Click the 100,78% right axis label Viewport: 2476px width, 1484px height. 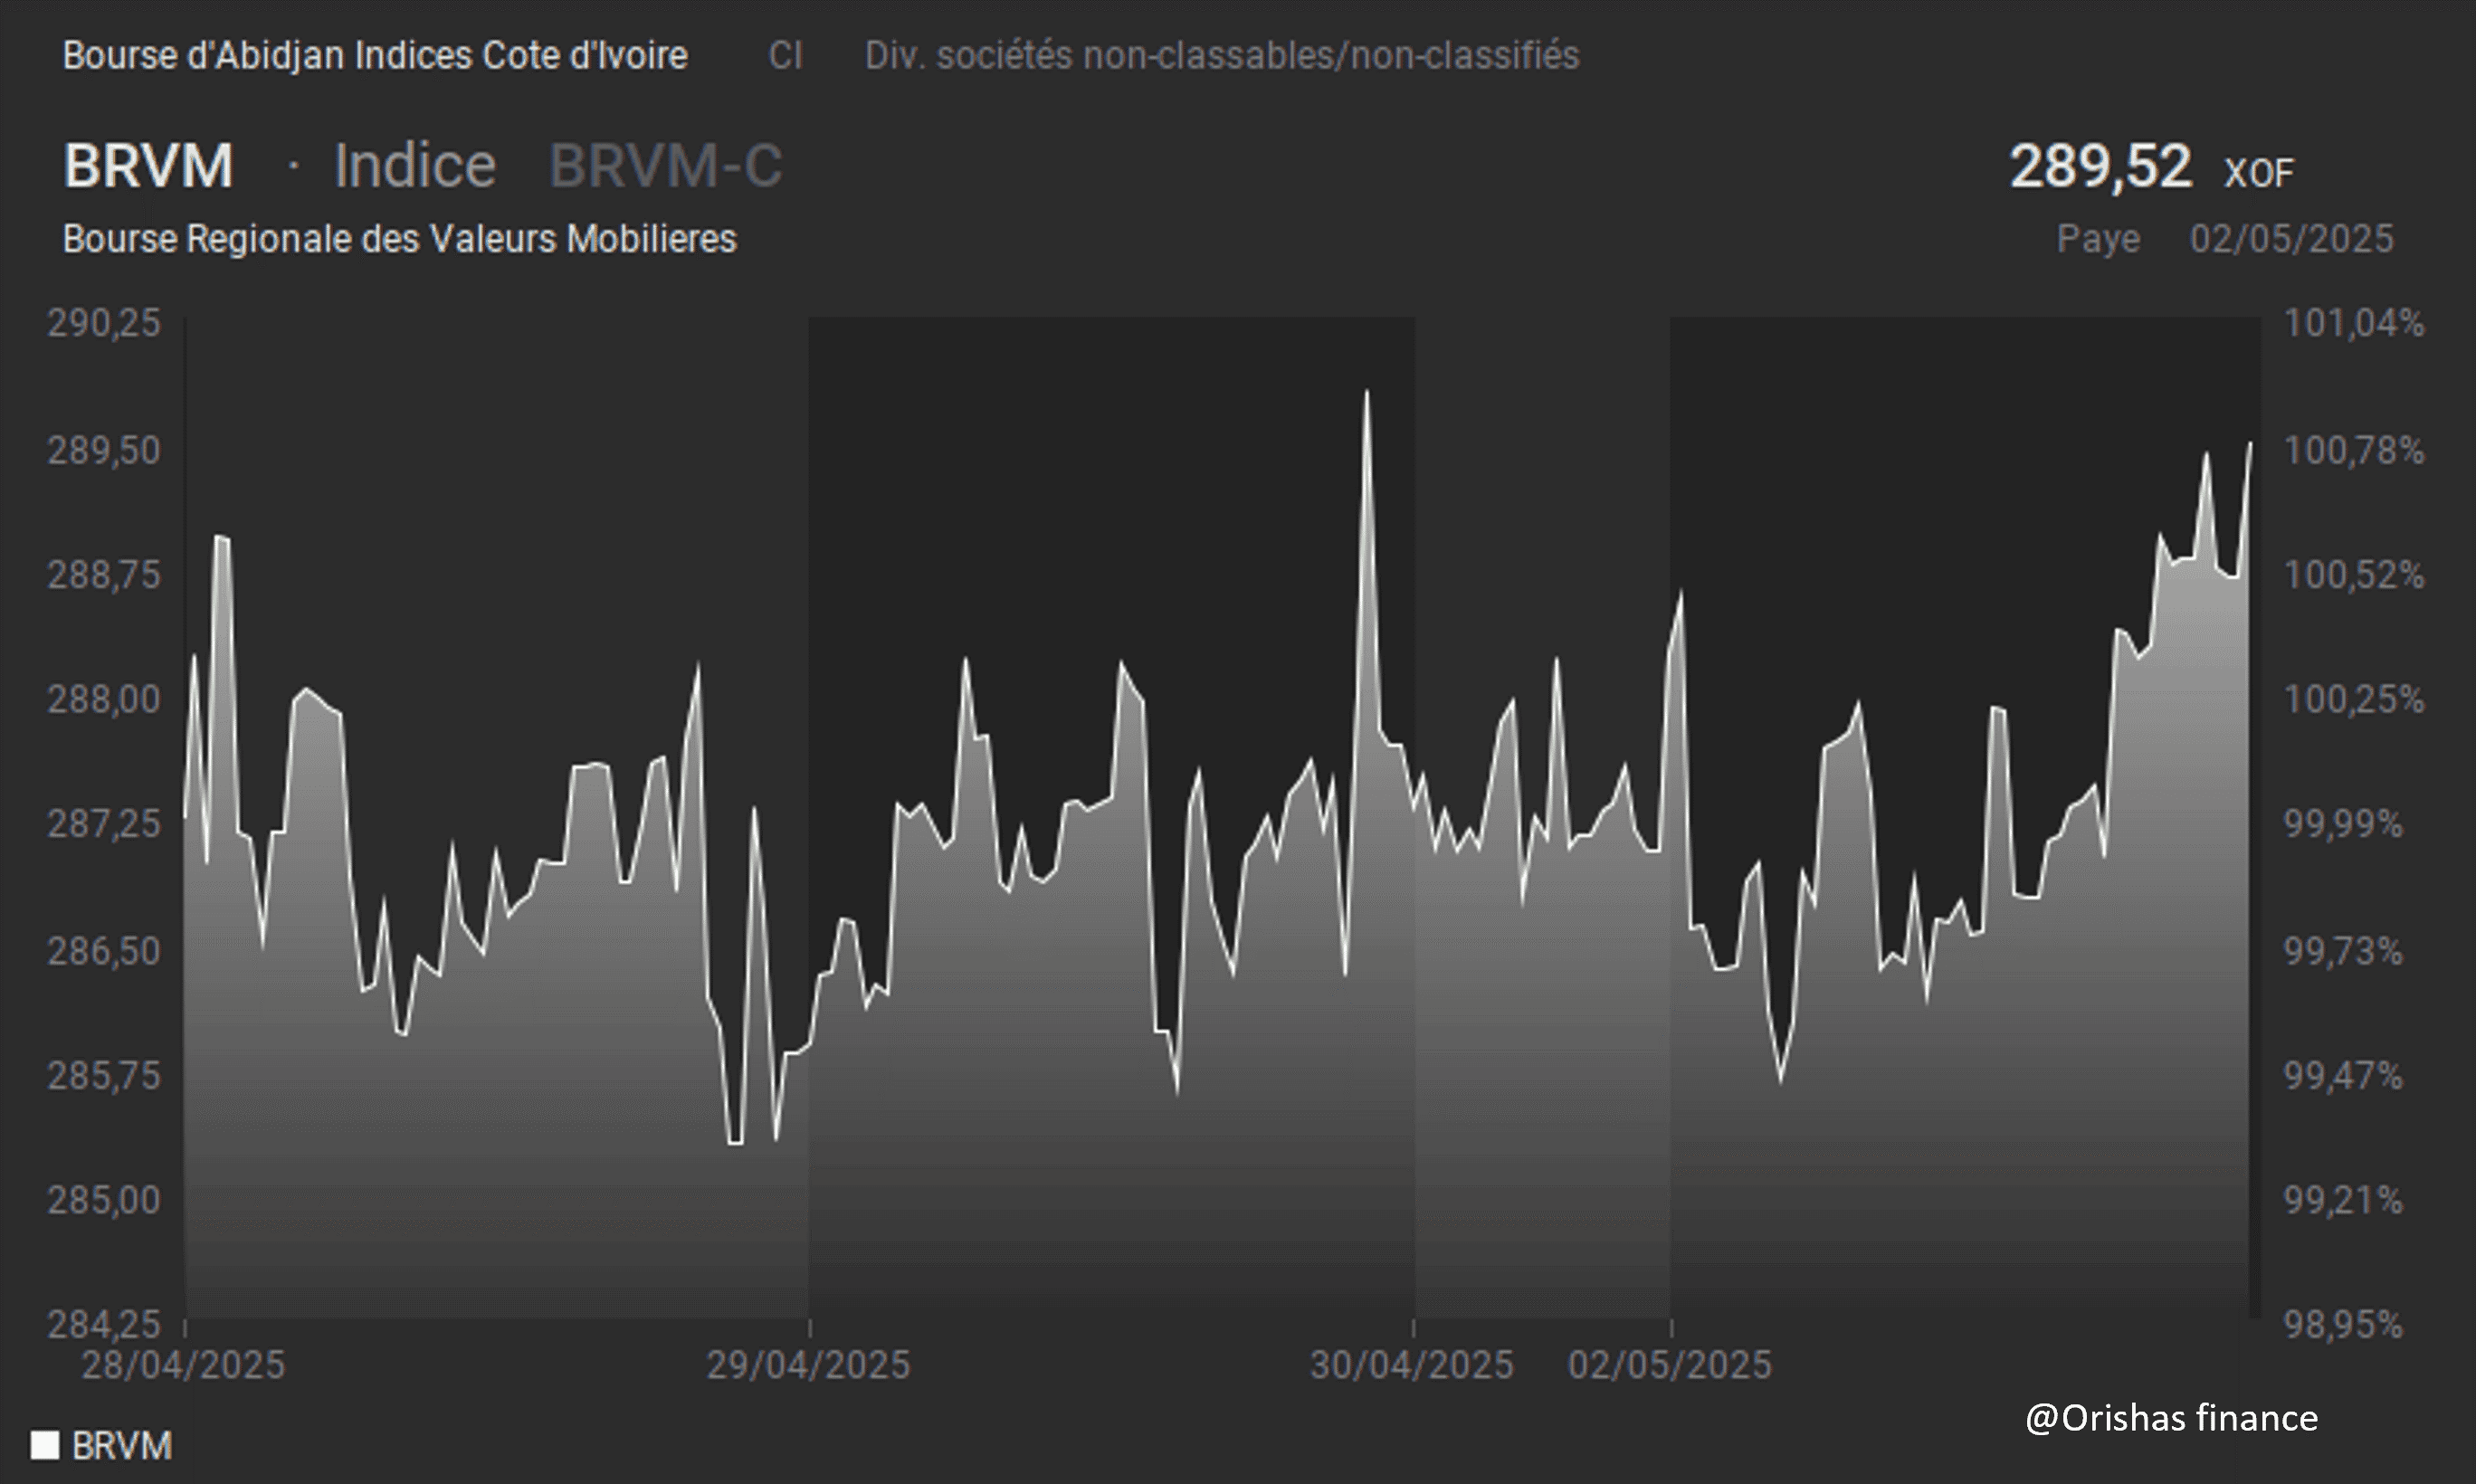(x=2354, y=450)
